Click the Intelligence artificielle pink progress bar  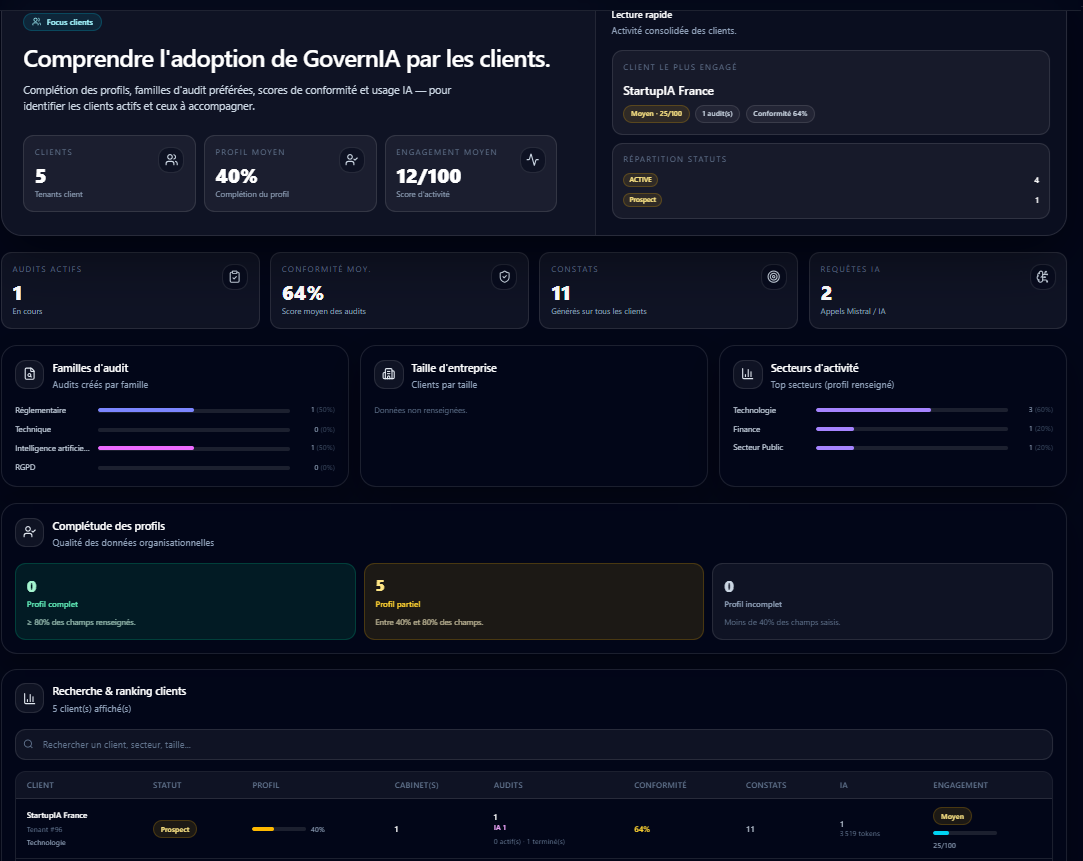[x=194, y=448]
